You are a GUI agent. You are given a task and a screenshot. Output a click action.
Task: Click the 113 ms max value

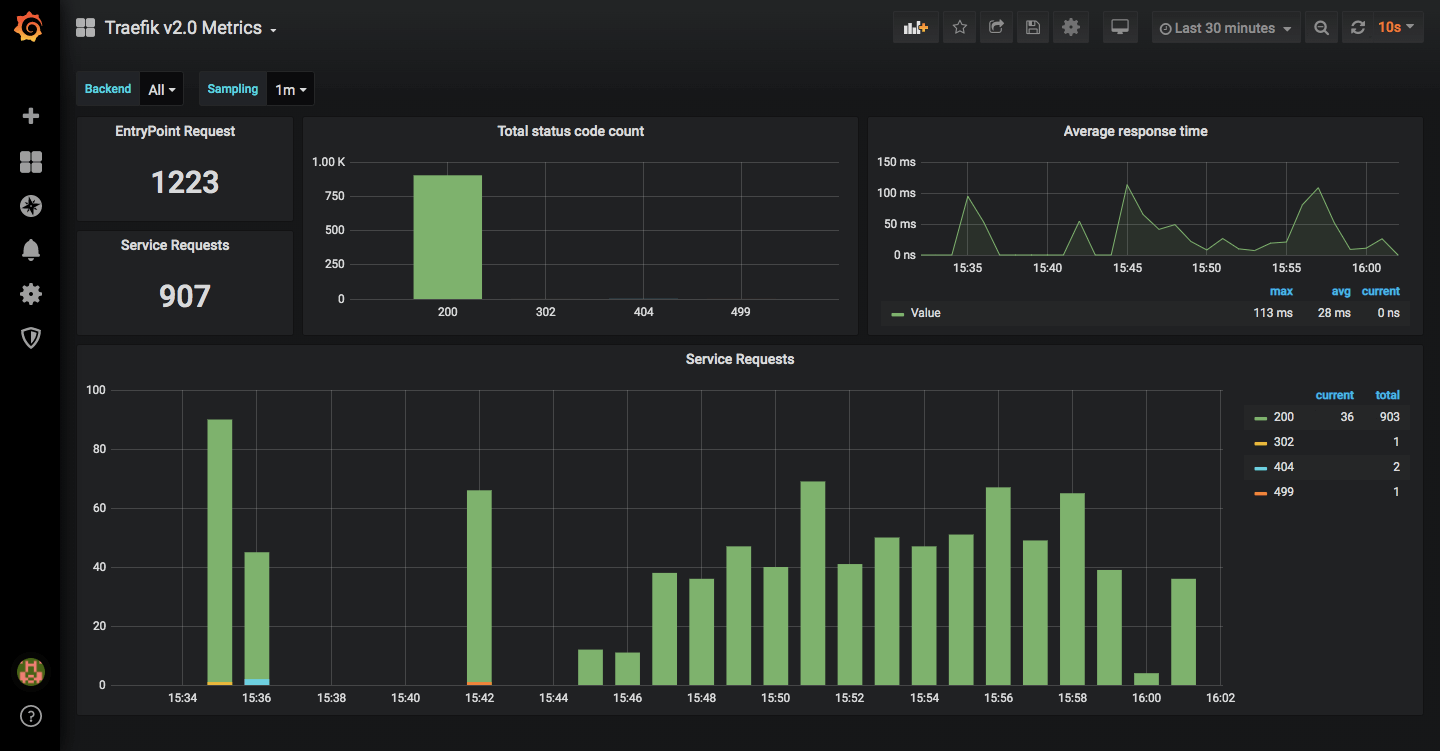(1273, 313)
